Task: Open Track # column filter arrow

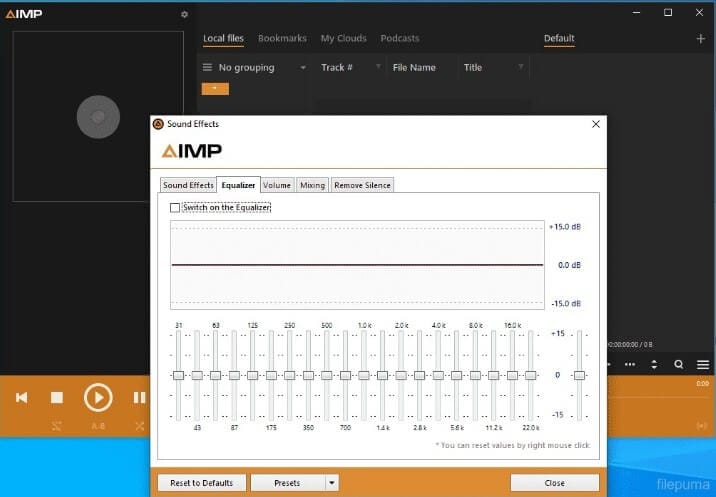Action: (379, 67)
